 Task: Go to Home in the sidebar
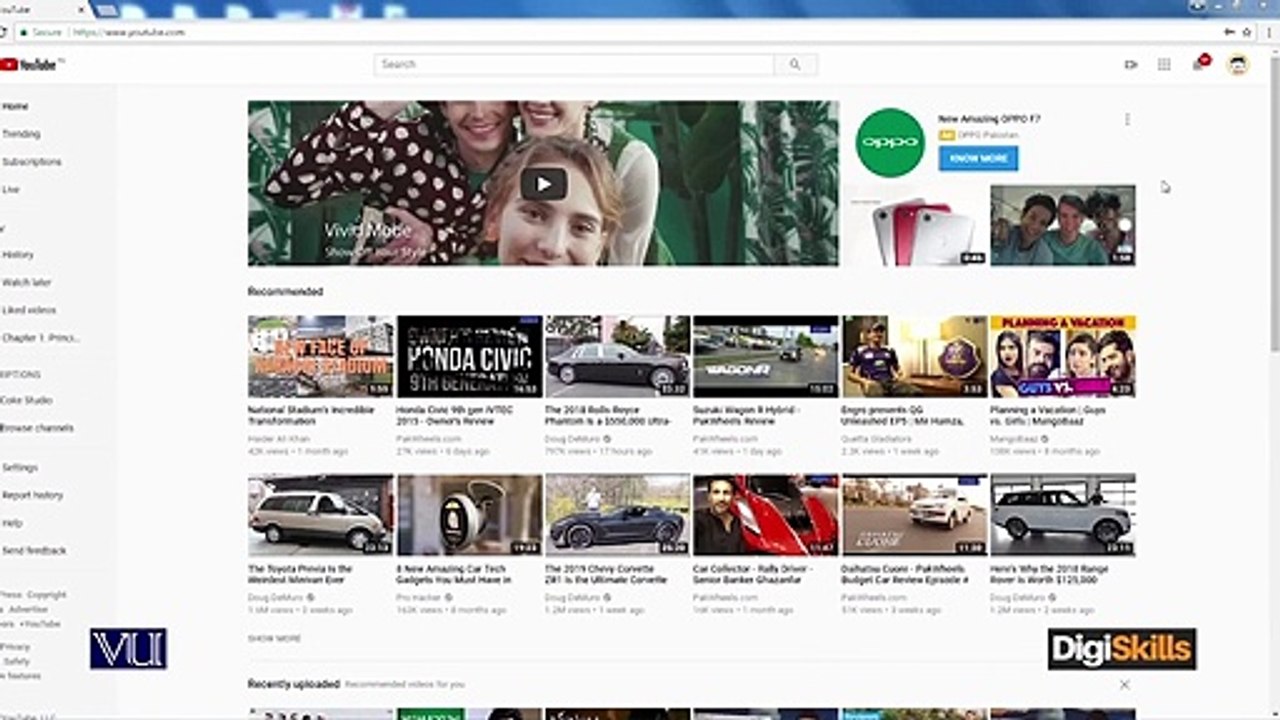pyautogui.click(x=16, y=106)
